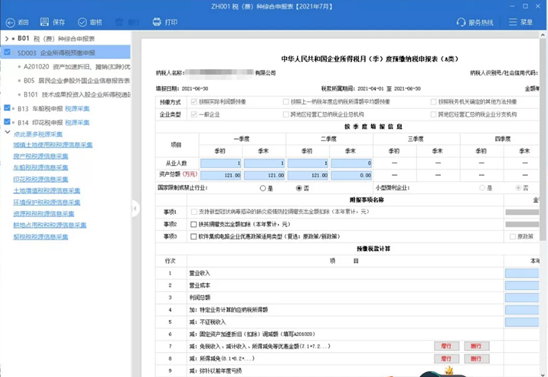Toggle the 一般企业 checkbox
Screen dimensions: 548x377
194,114
